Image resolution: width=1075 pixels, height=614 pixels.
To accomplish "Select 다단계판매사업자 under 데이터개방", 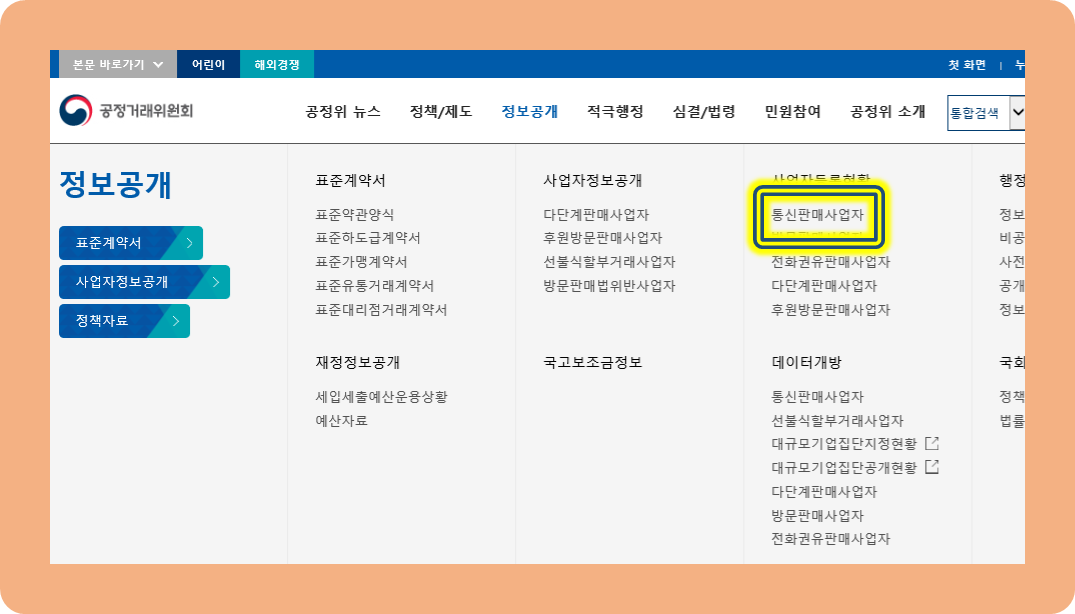I will 824,492.
